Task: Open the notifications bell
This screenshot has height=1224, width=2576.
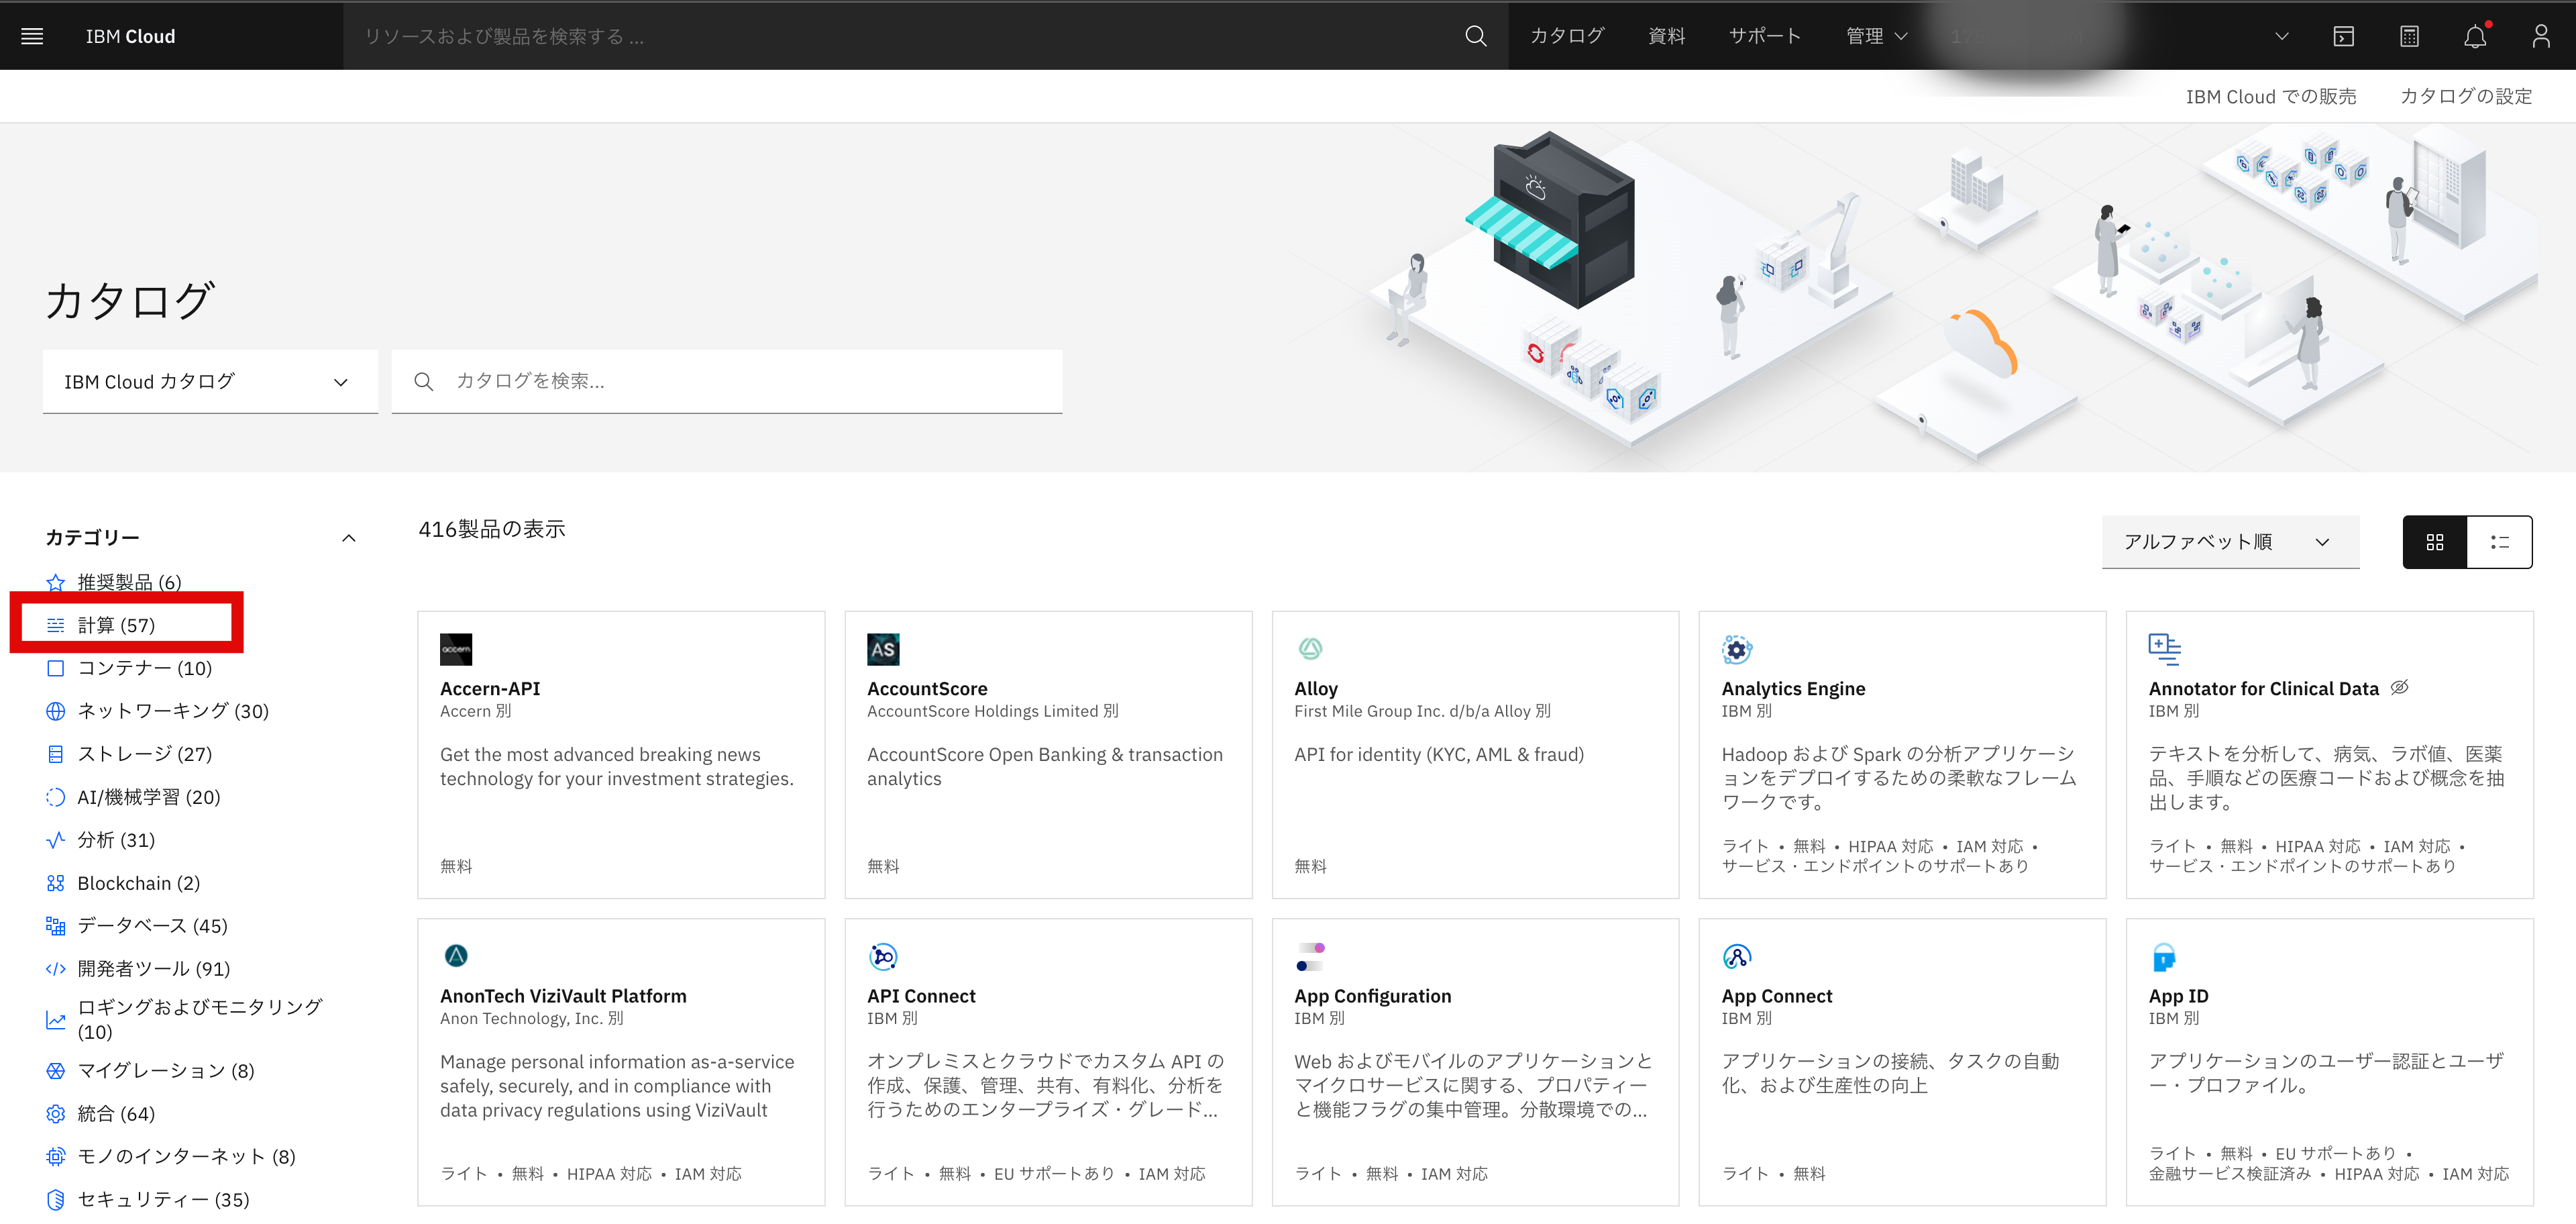Action: click(x=2474, y=37)
